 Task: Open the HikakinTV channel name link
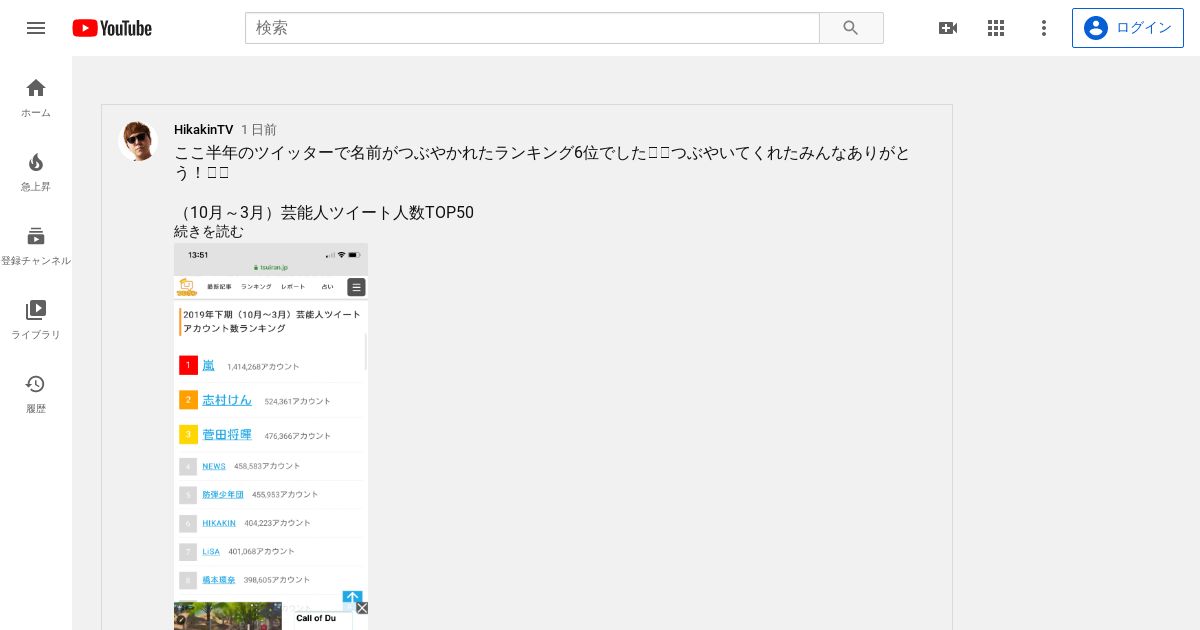coord(203,130)
